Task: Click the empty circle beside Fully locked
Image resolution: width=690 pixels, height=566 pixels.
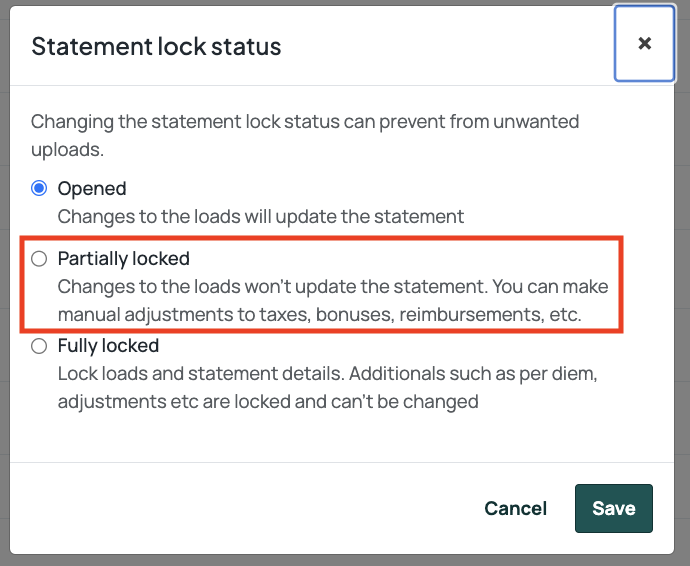Action: point(39,346)
